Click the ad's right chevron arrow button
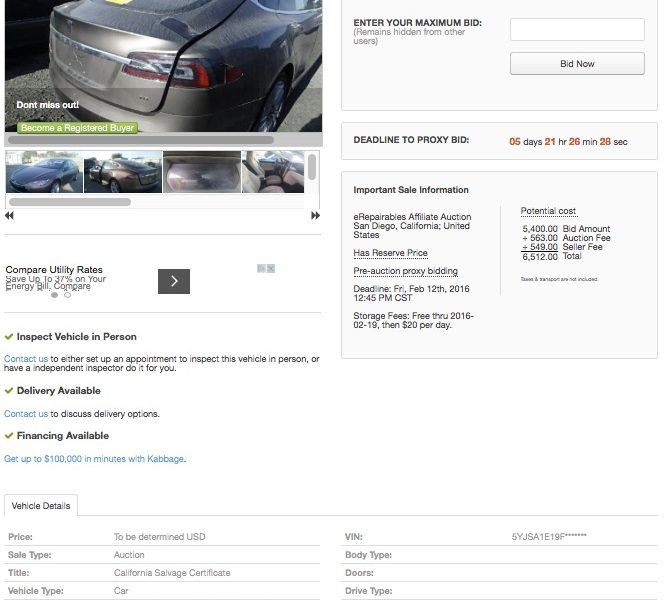This screenshot has height=600, width=670. pyautogui.click(x=173, y=282)
